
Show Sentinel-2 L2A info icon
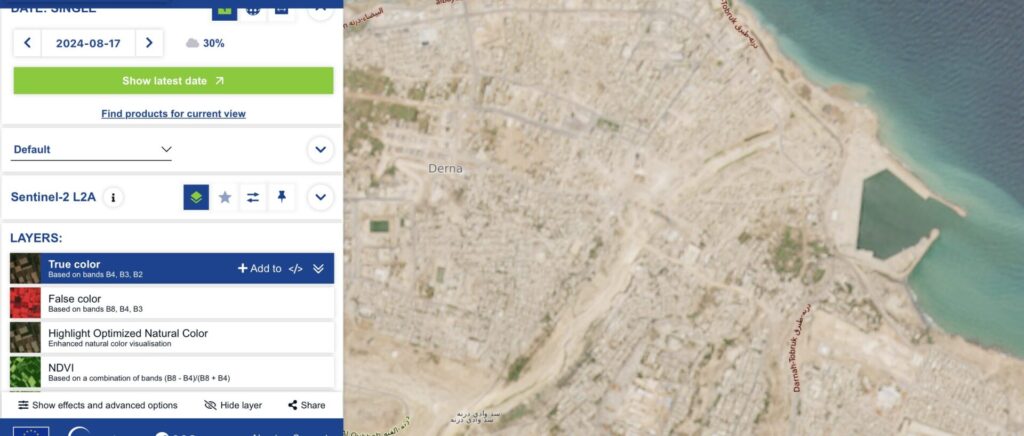113,197
